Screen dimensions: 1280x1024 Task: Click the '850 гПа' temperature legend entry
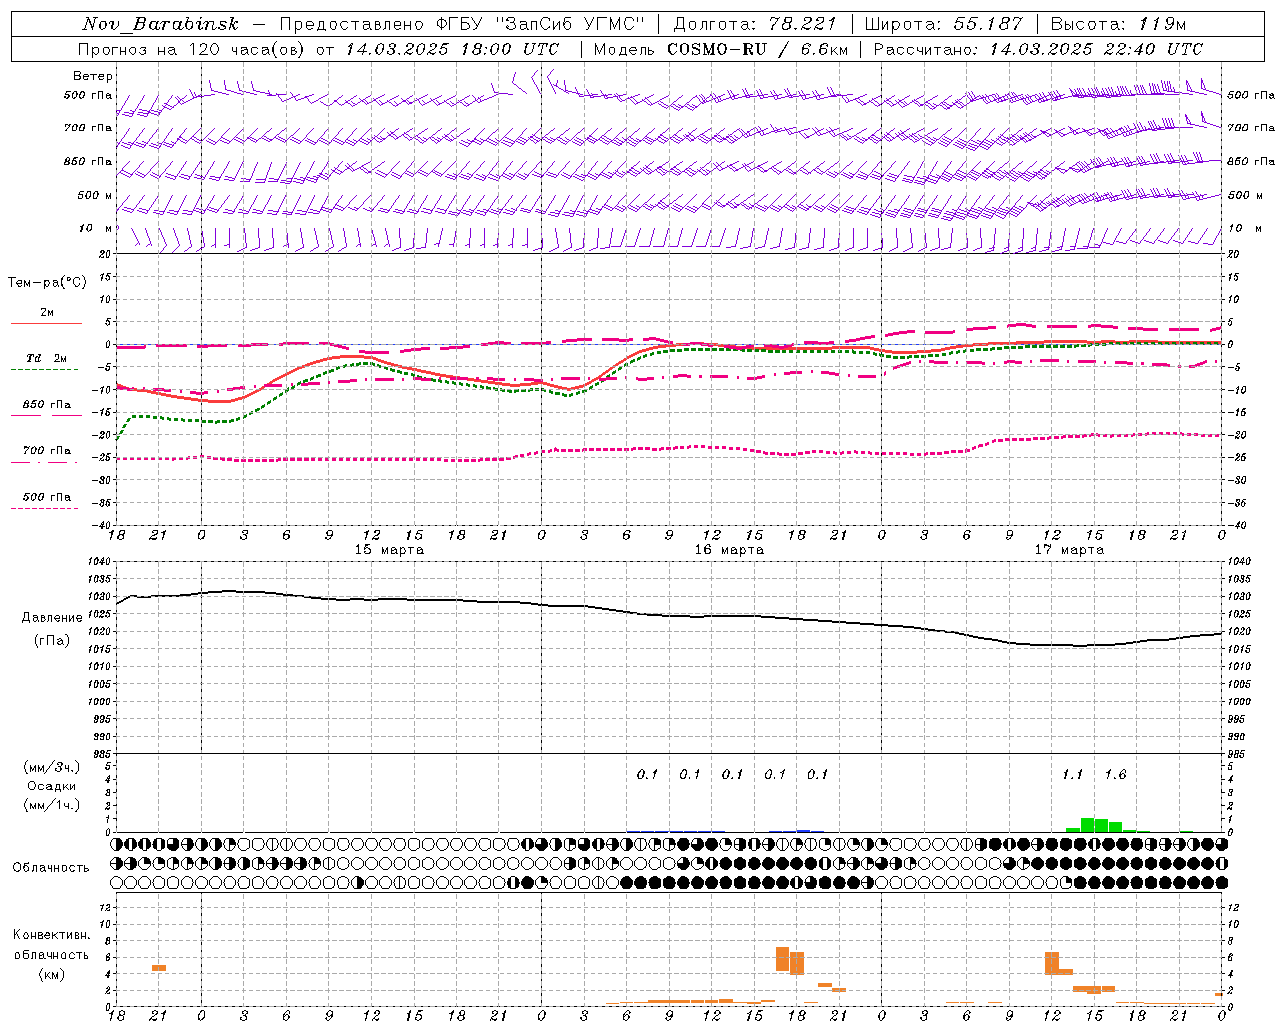(47, 405)
